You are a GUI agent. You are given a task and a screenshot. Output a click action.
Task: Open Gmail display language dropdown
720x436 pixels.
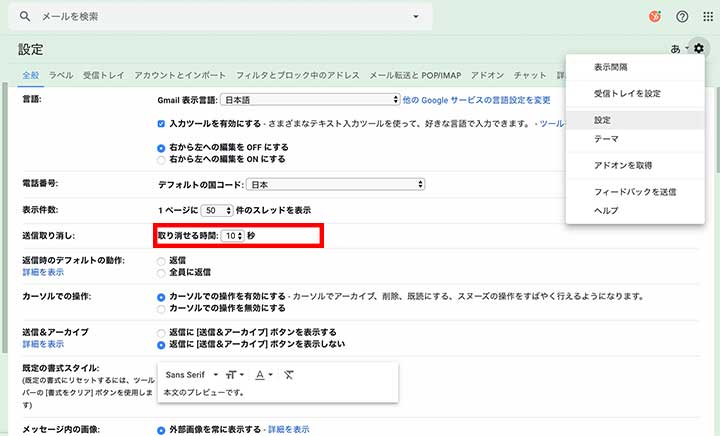(x=310, y=100)
